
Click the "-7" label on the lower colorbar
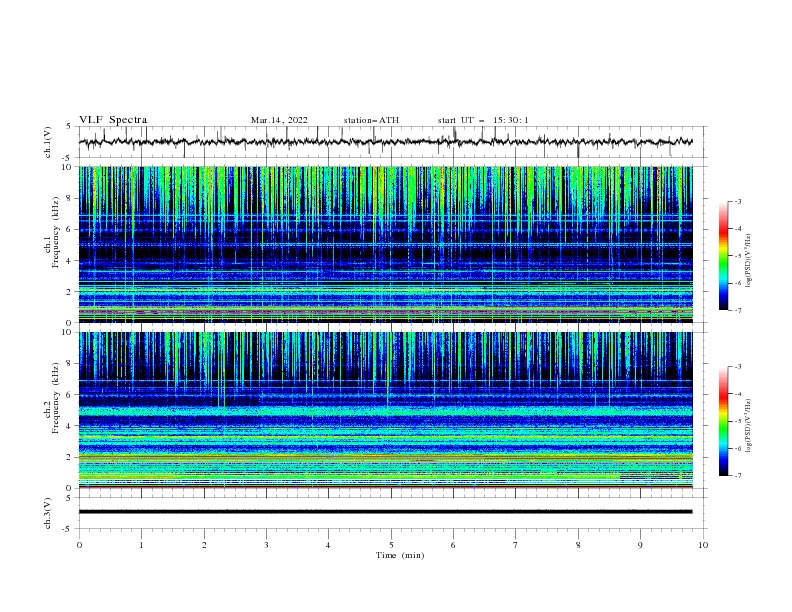(738, 475)
